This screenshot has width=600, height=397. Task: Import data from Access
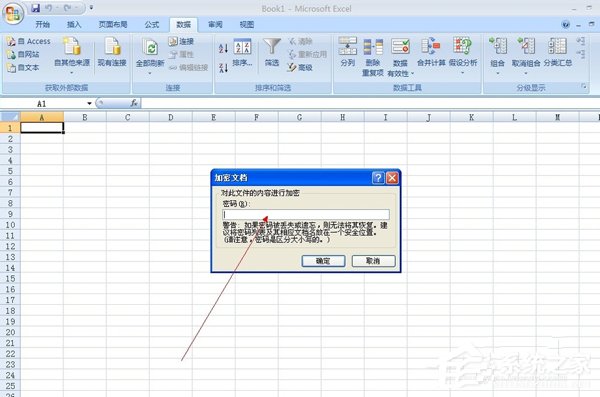(x=29, y=41)
